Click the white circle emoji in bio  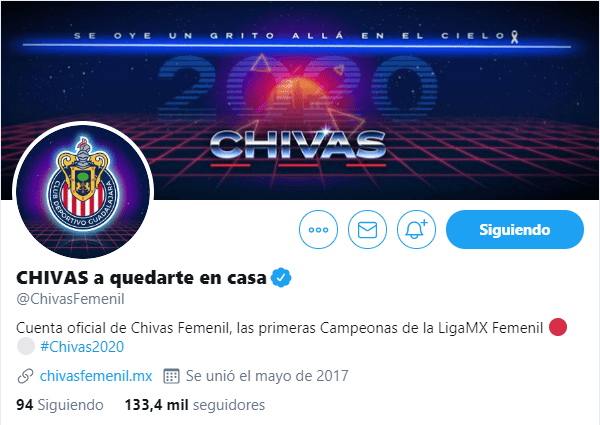pyautogui.click(x=26, y=346)
